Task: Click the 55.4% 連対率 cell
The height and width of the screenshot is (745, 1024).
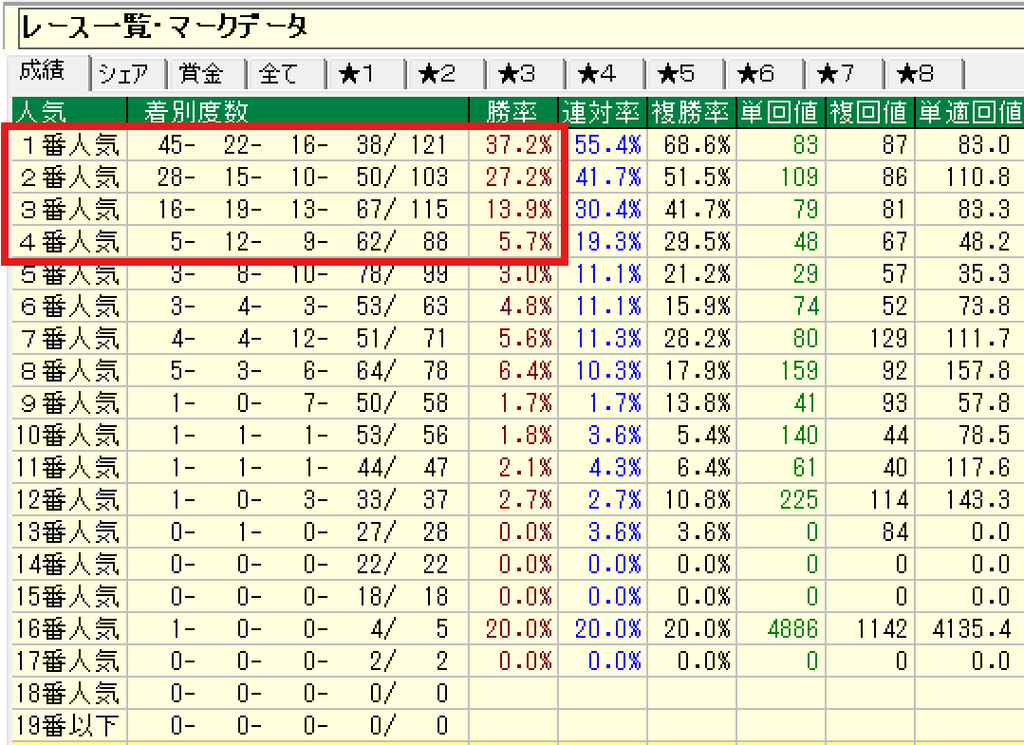Action: click(x=602, y=145)
